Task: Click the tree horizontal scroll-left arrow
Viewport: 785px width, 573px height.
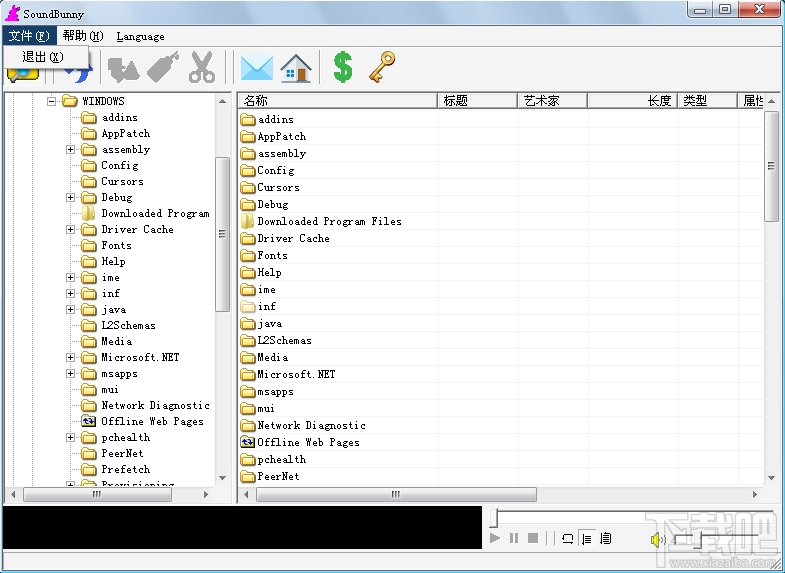Action: click(x=14, y=494)
